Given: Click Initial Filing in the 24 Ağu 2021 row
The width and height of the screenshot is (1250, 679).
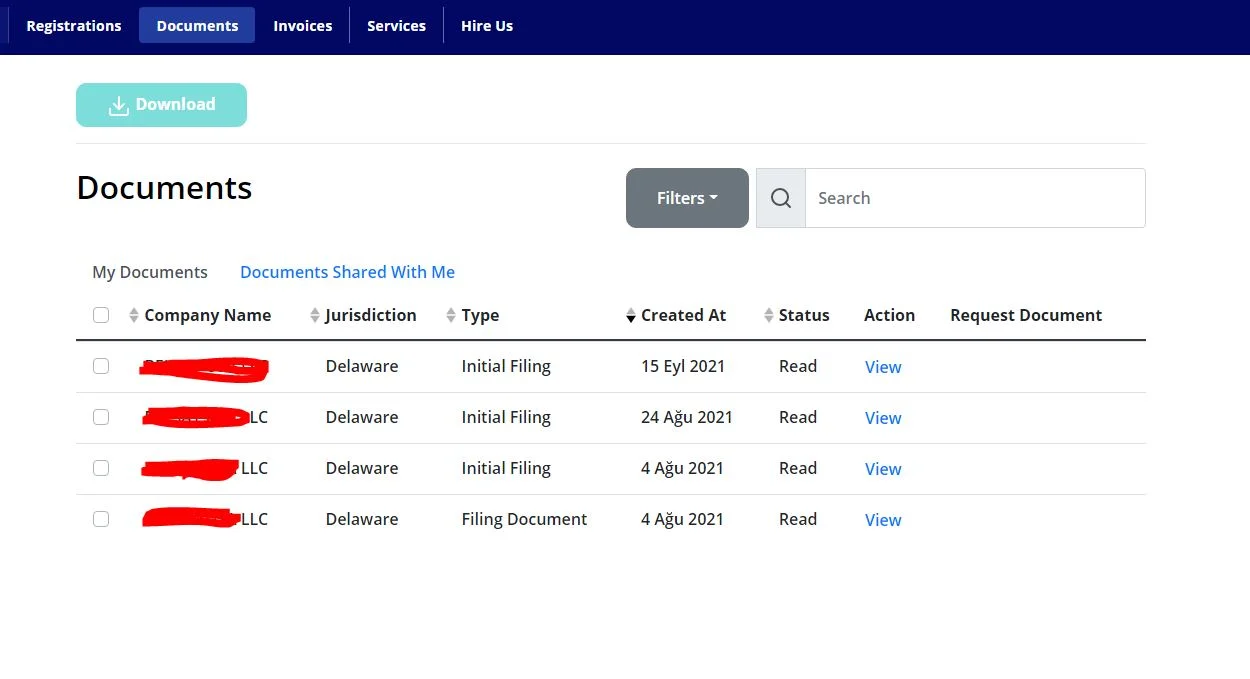Looking at the screenshot, I should [506, 417].
